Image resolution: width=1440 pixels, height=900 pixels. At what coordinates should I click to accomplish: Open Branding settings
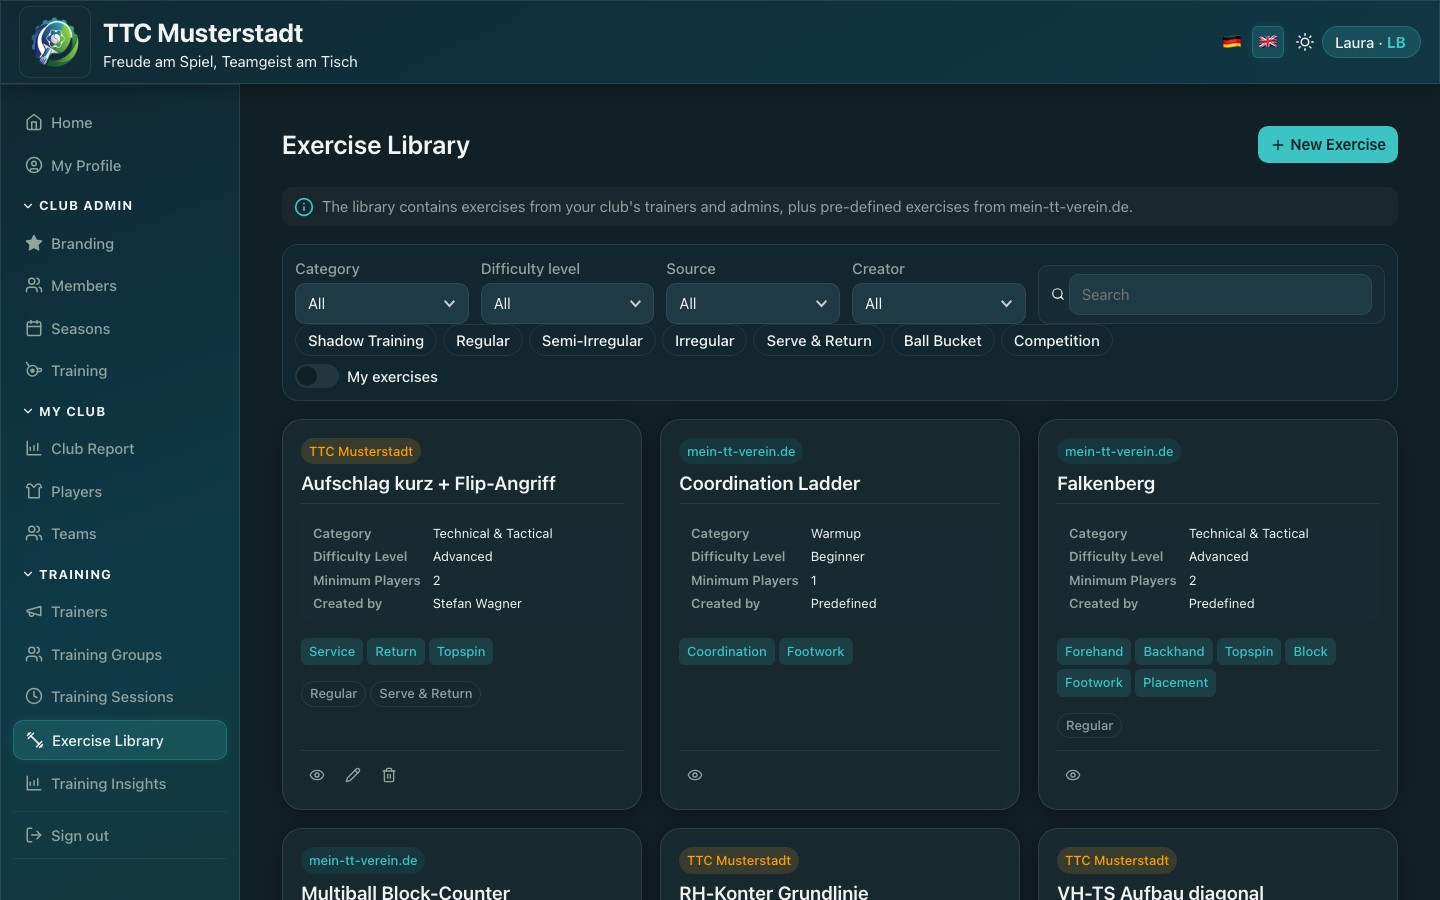click(120, 244)
